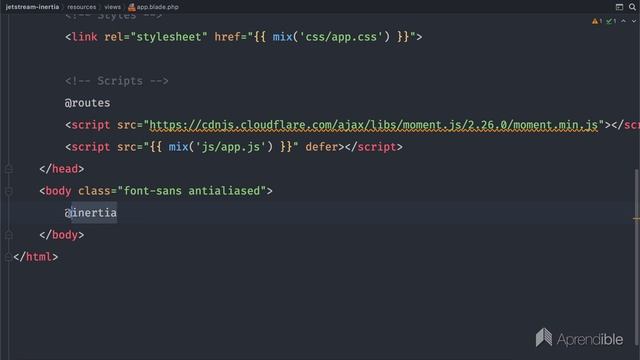Collapse the body opening tag fold marker

tap(9, 191)
